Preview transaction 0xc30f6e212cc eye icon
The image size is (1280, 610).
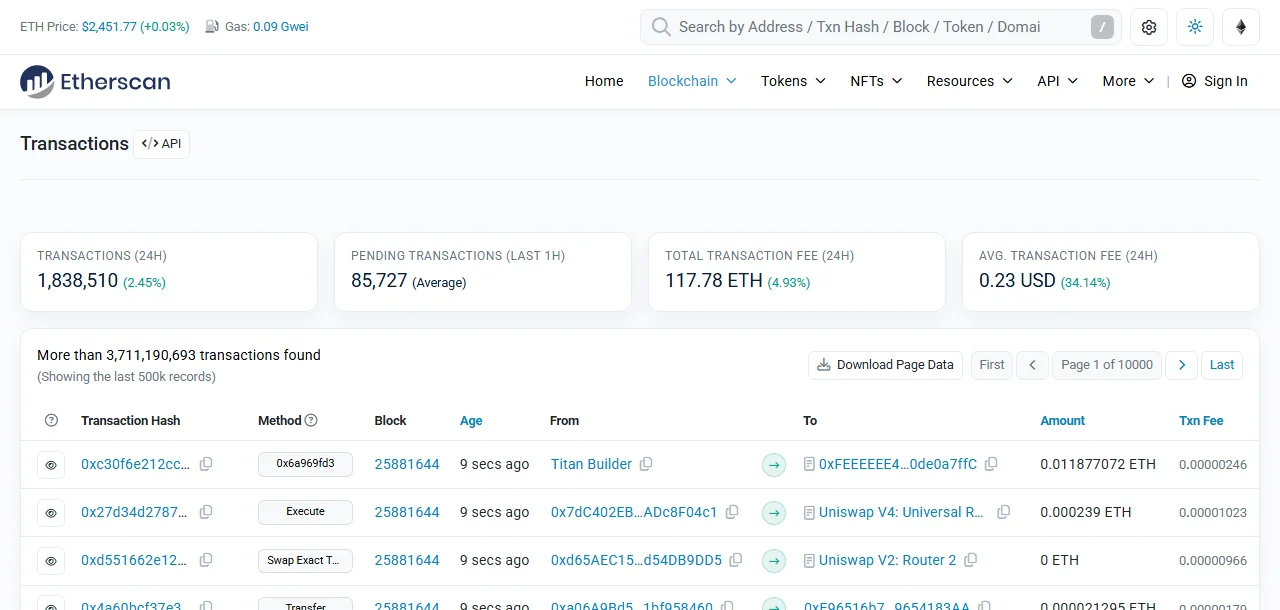51,465
